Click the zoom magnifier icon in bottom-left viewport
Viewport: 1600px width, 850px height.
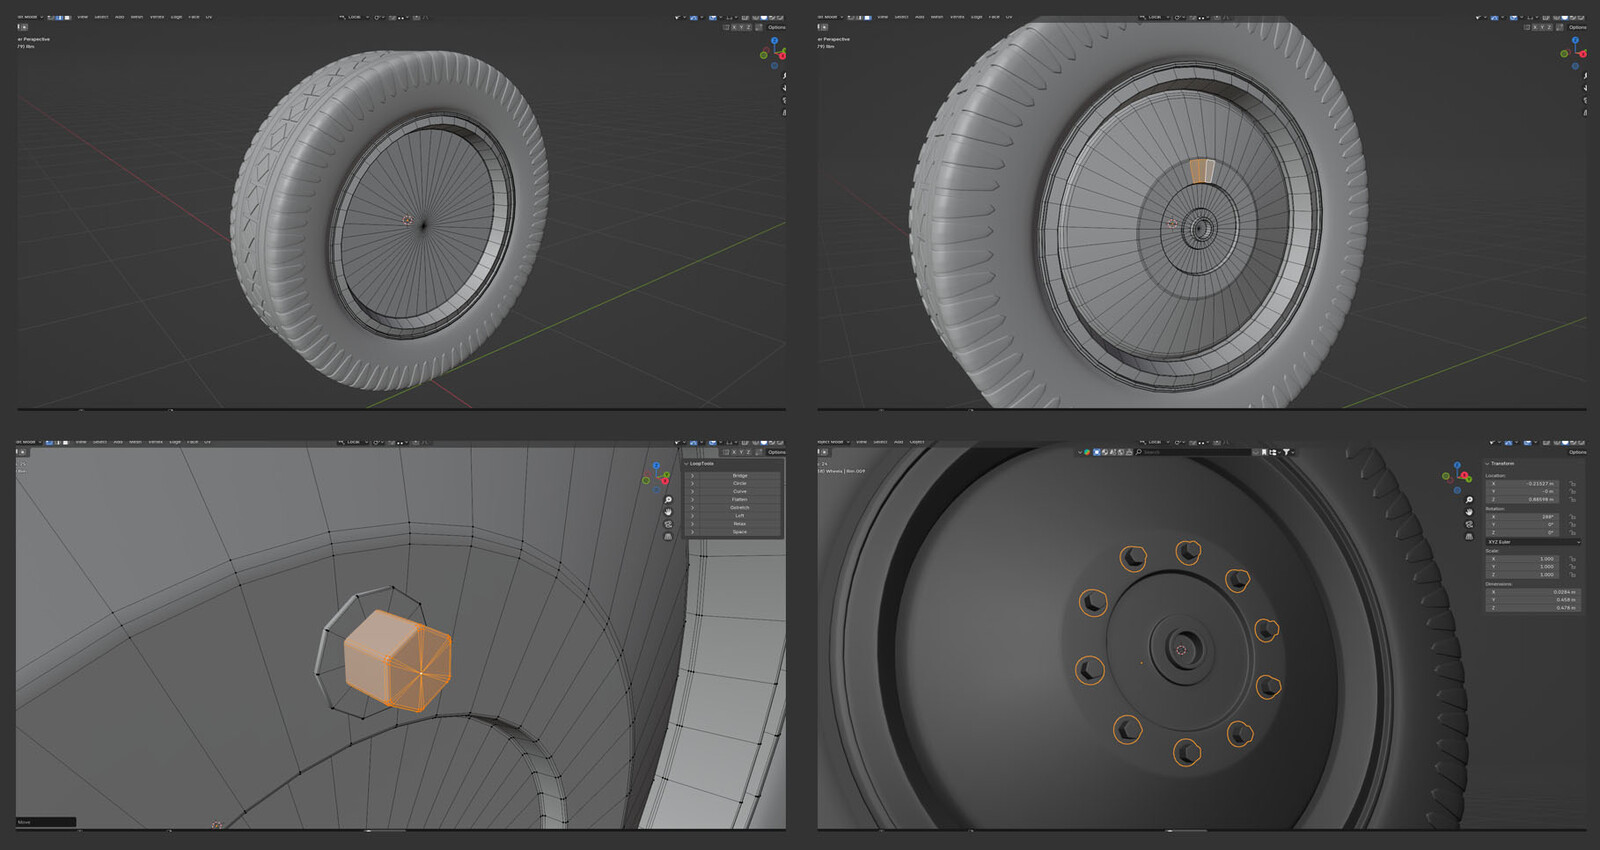coord(668,500)
